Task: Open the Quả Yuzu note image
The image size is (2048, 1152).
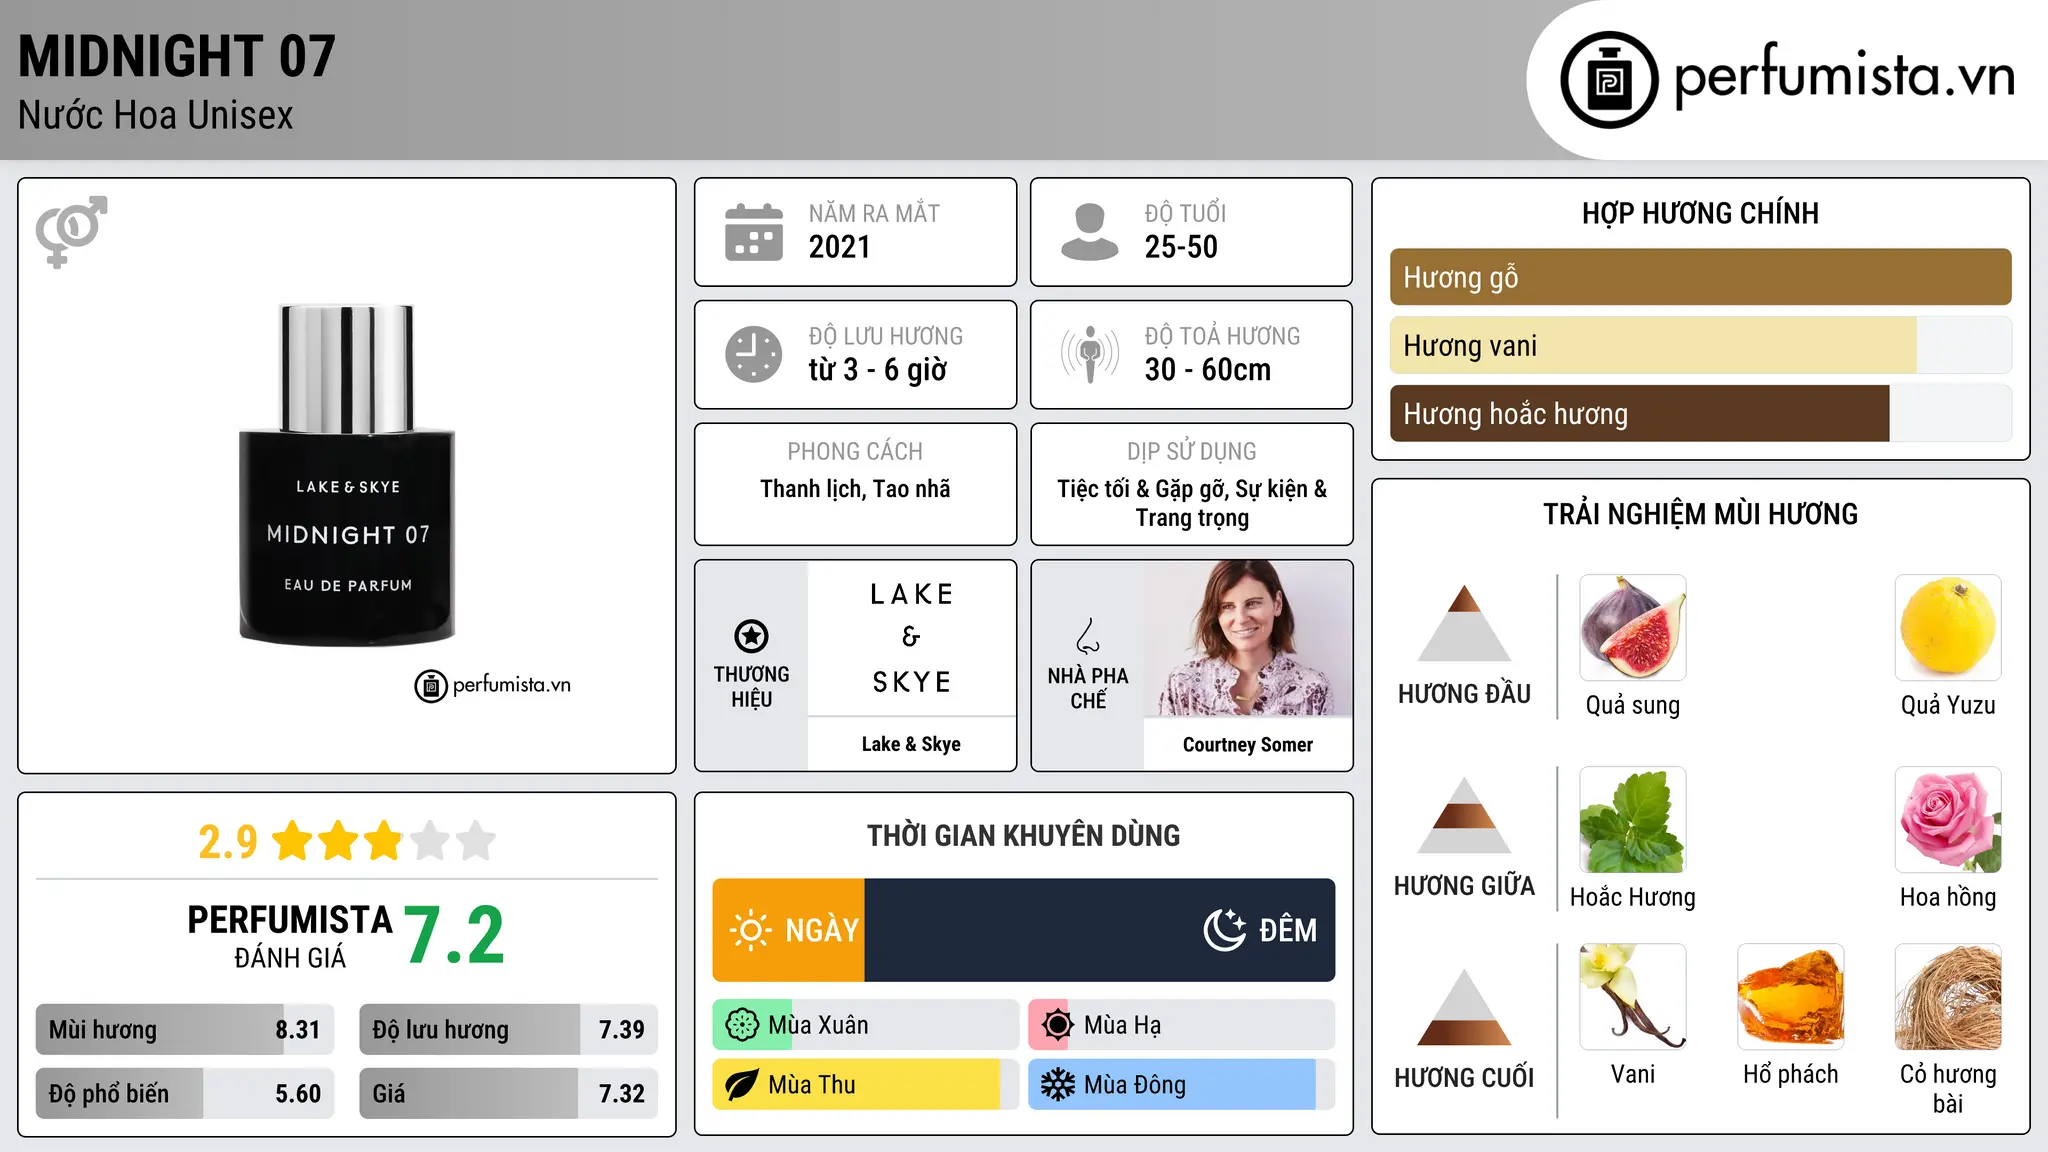Action: [x=1948, y=628]
